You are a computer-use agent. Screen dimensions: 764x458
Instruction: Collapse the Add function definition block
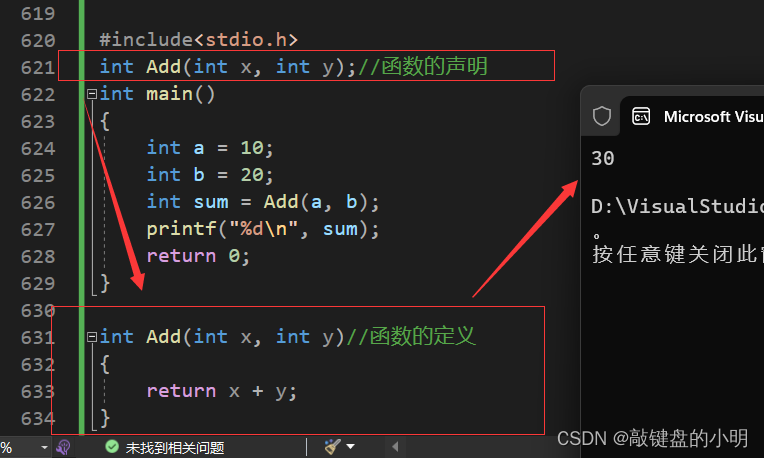[x=92, y=337]
